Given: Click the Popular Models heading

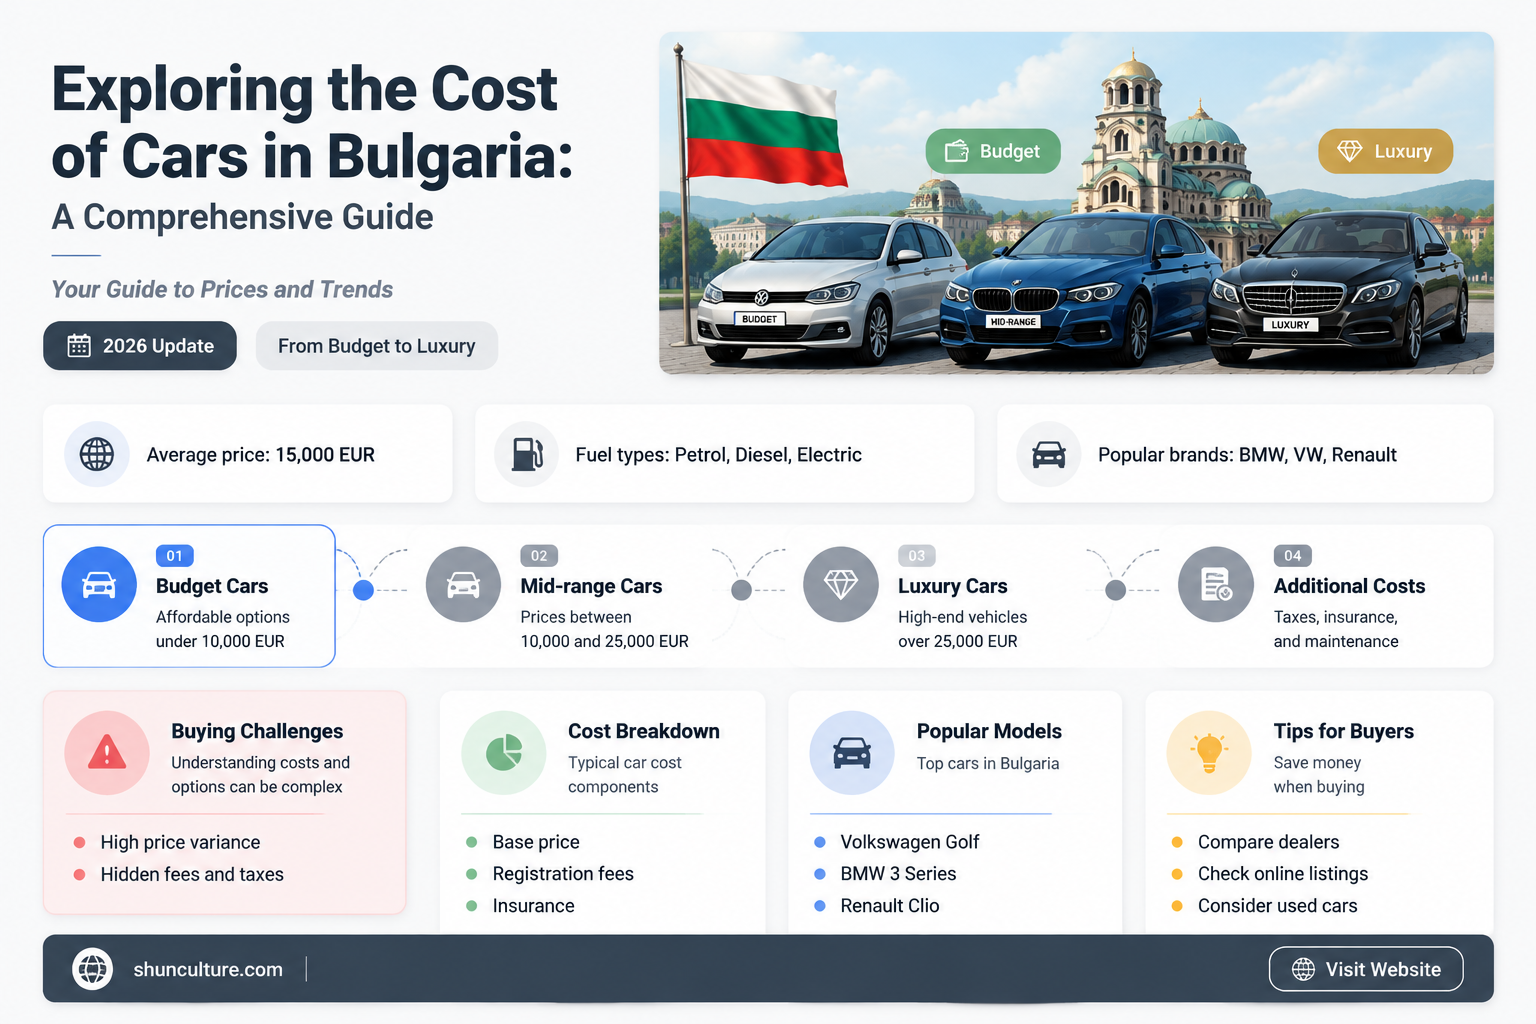Looking at the screenshot, I should click(x=989, y=731).
